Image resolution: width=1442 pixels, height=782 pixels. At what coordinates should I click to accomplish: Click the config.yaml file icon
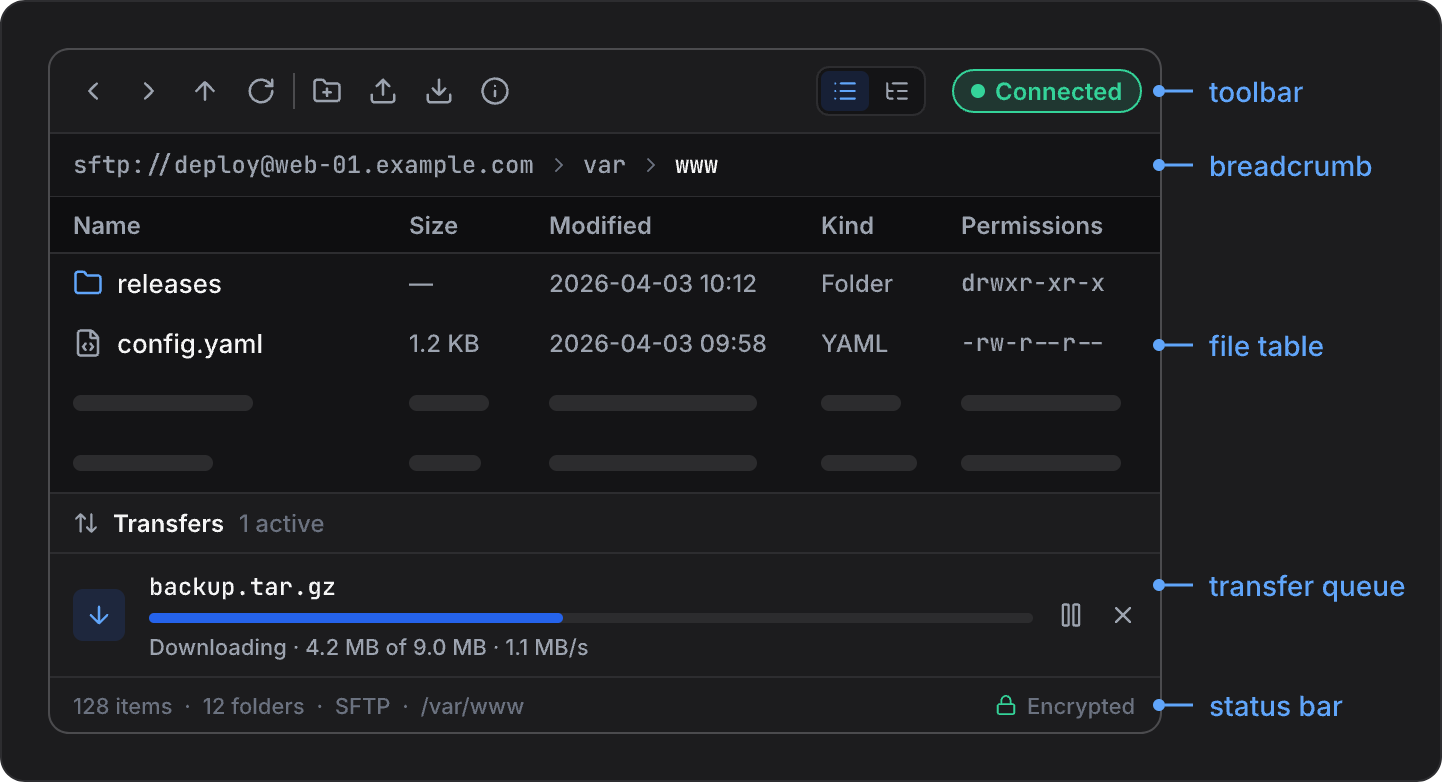[88, 344]
